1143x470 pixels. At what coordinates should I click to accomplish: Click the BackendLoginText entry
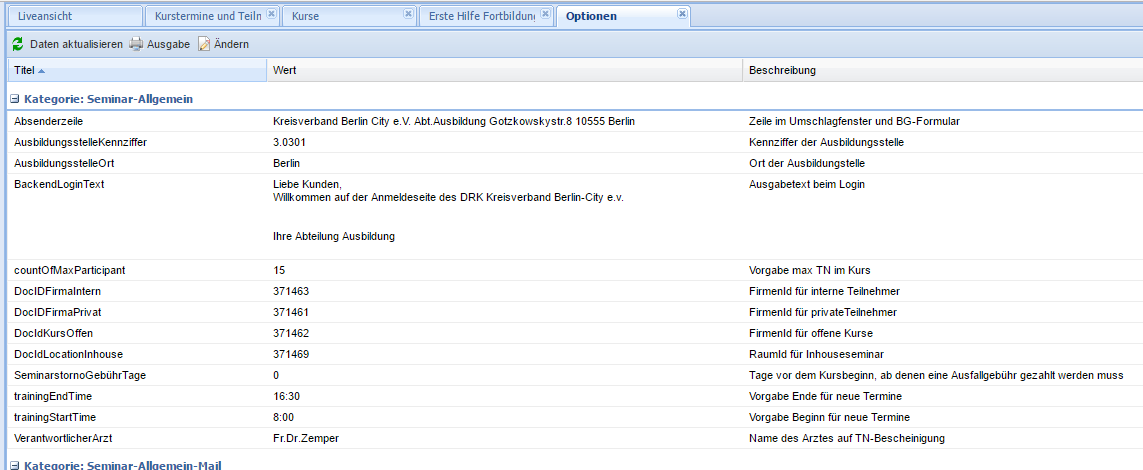[59, 184]
